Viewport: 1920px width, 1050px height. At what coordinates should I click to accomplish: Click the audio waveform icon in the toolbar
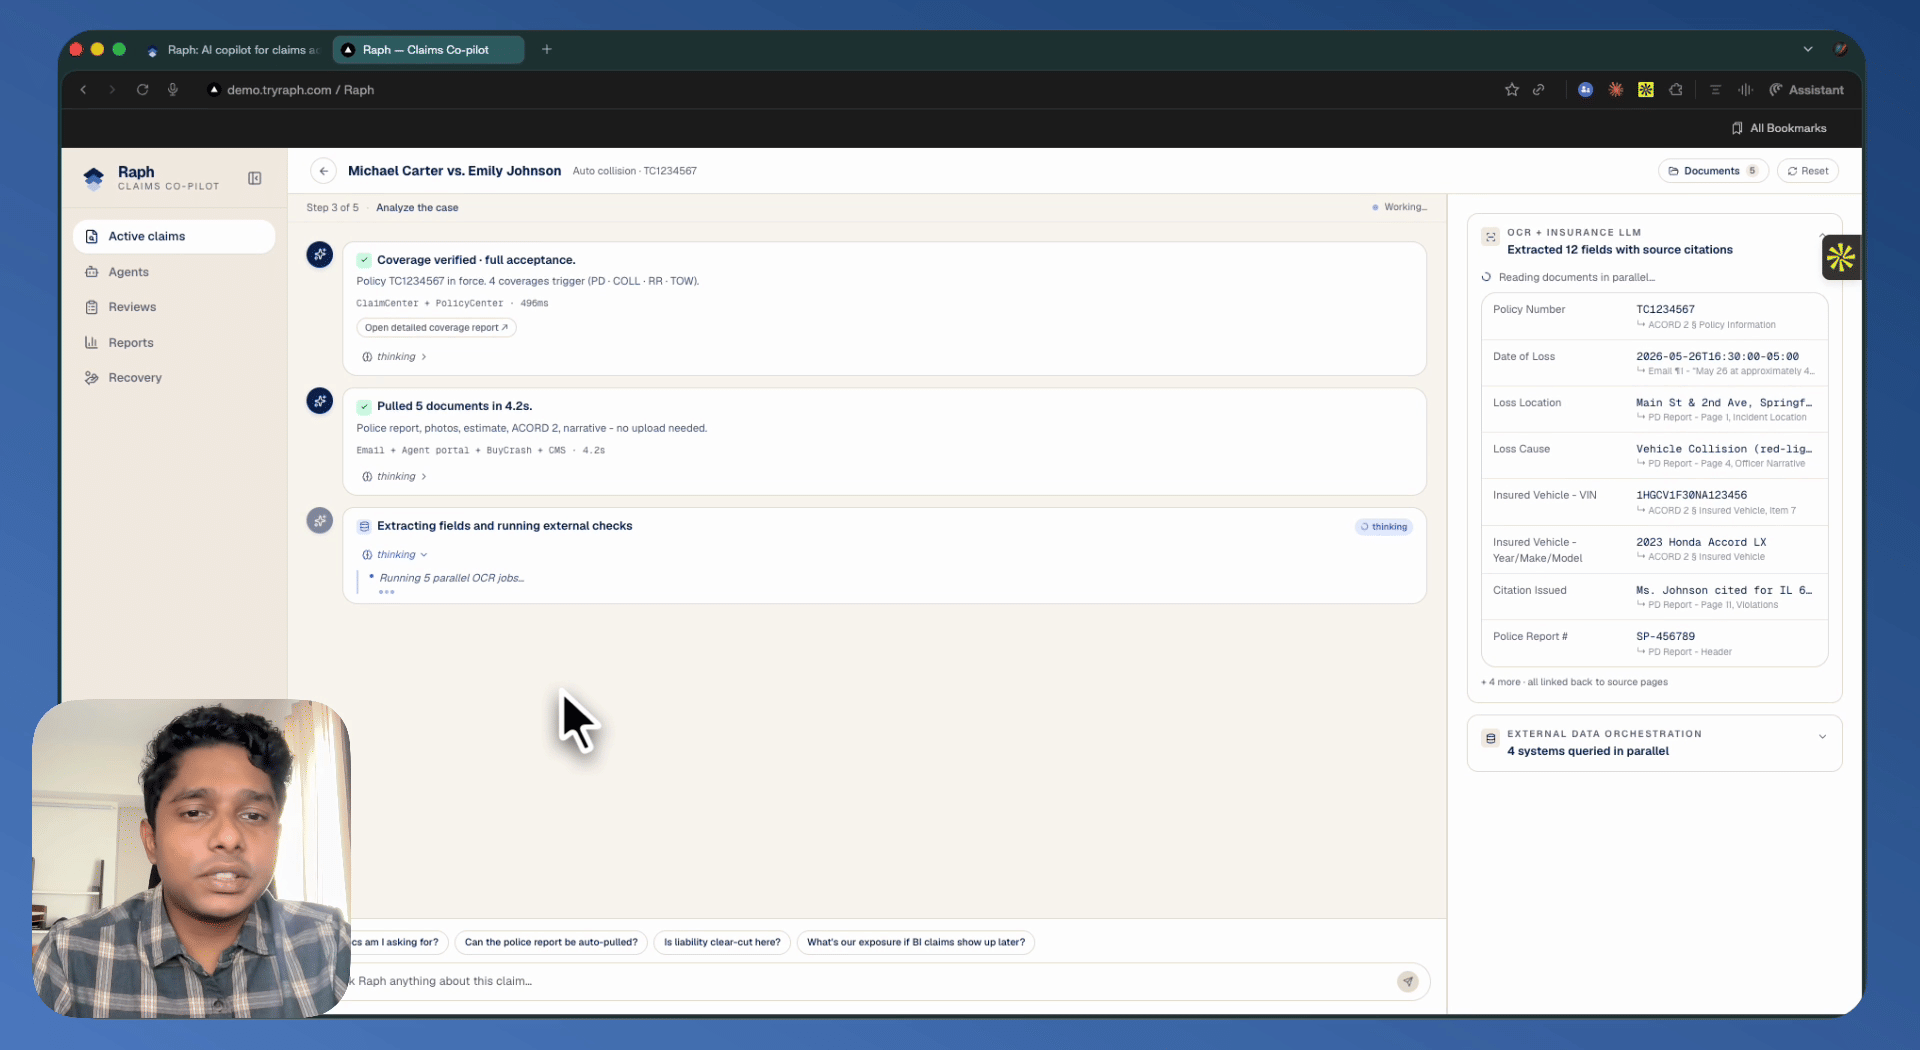click(1746, 90)
